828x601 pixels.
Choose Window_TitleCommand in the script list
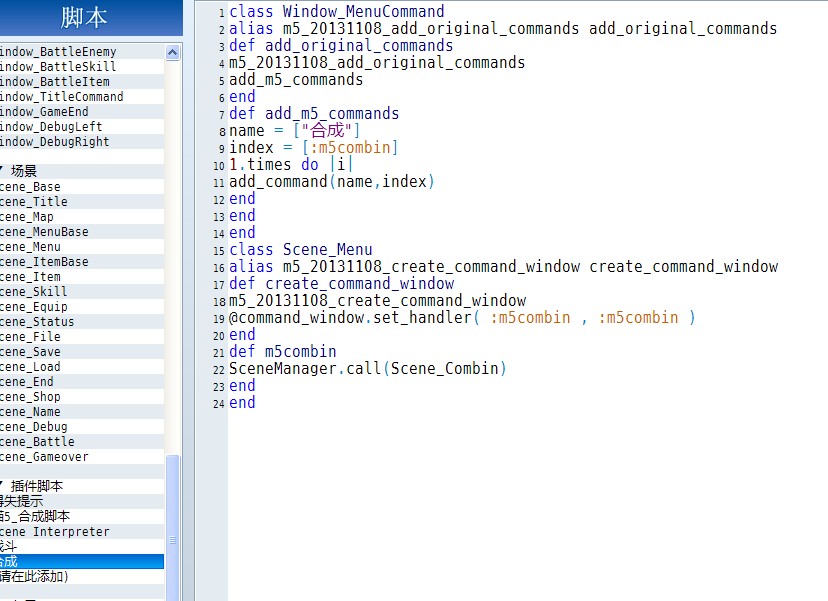tap(82, 97)
